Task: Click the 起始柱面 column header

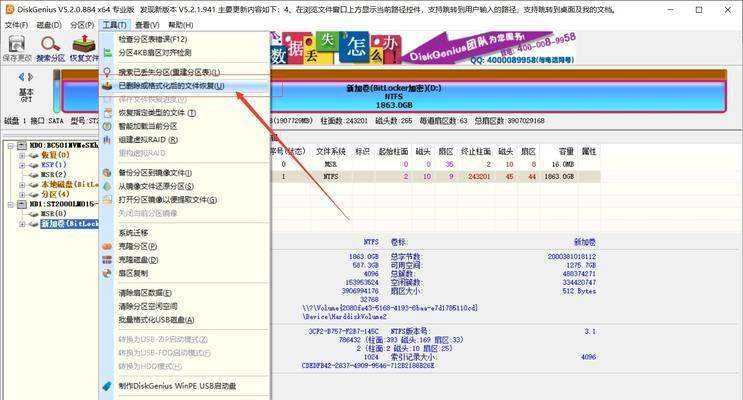Action: 393,151
